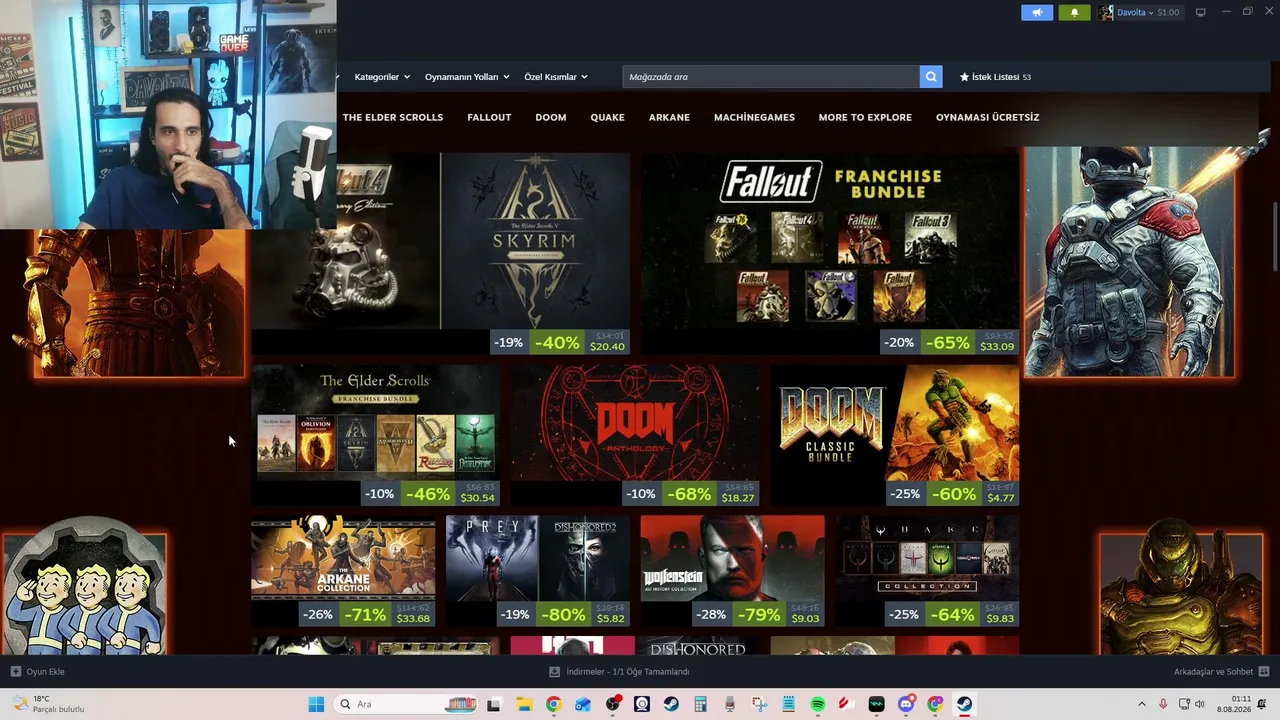
Task: Open the Notepad icon in the taskbar
Action: tap(788, 704)
